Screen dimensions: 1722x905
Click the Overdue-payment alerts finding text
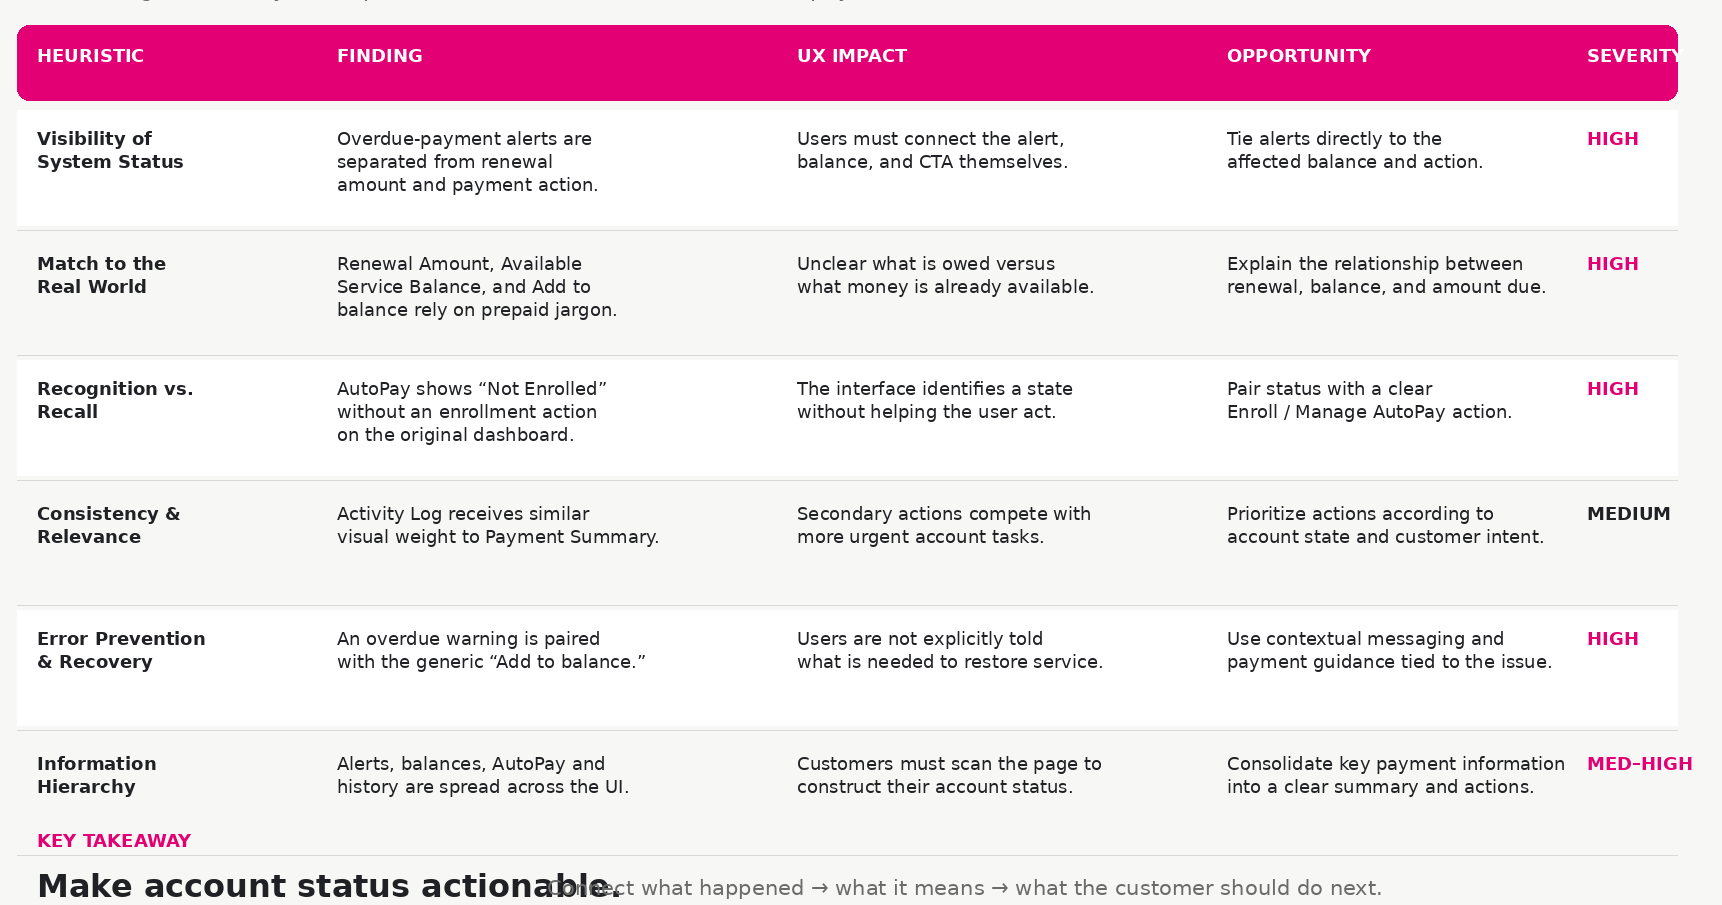[x=467, y=162]
